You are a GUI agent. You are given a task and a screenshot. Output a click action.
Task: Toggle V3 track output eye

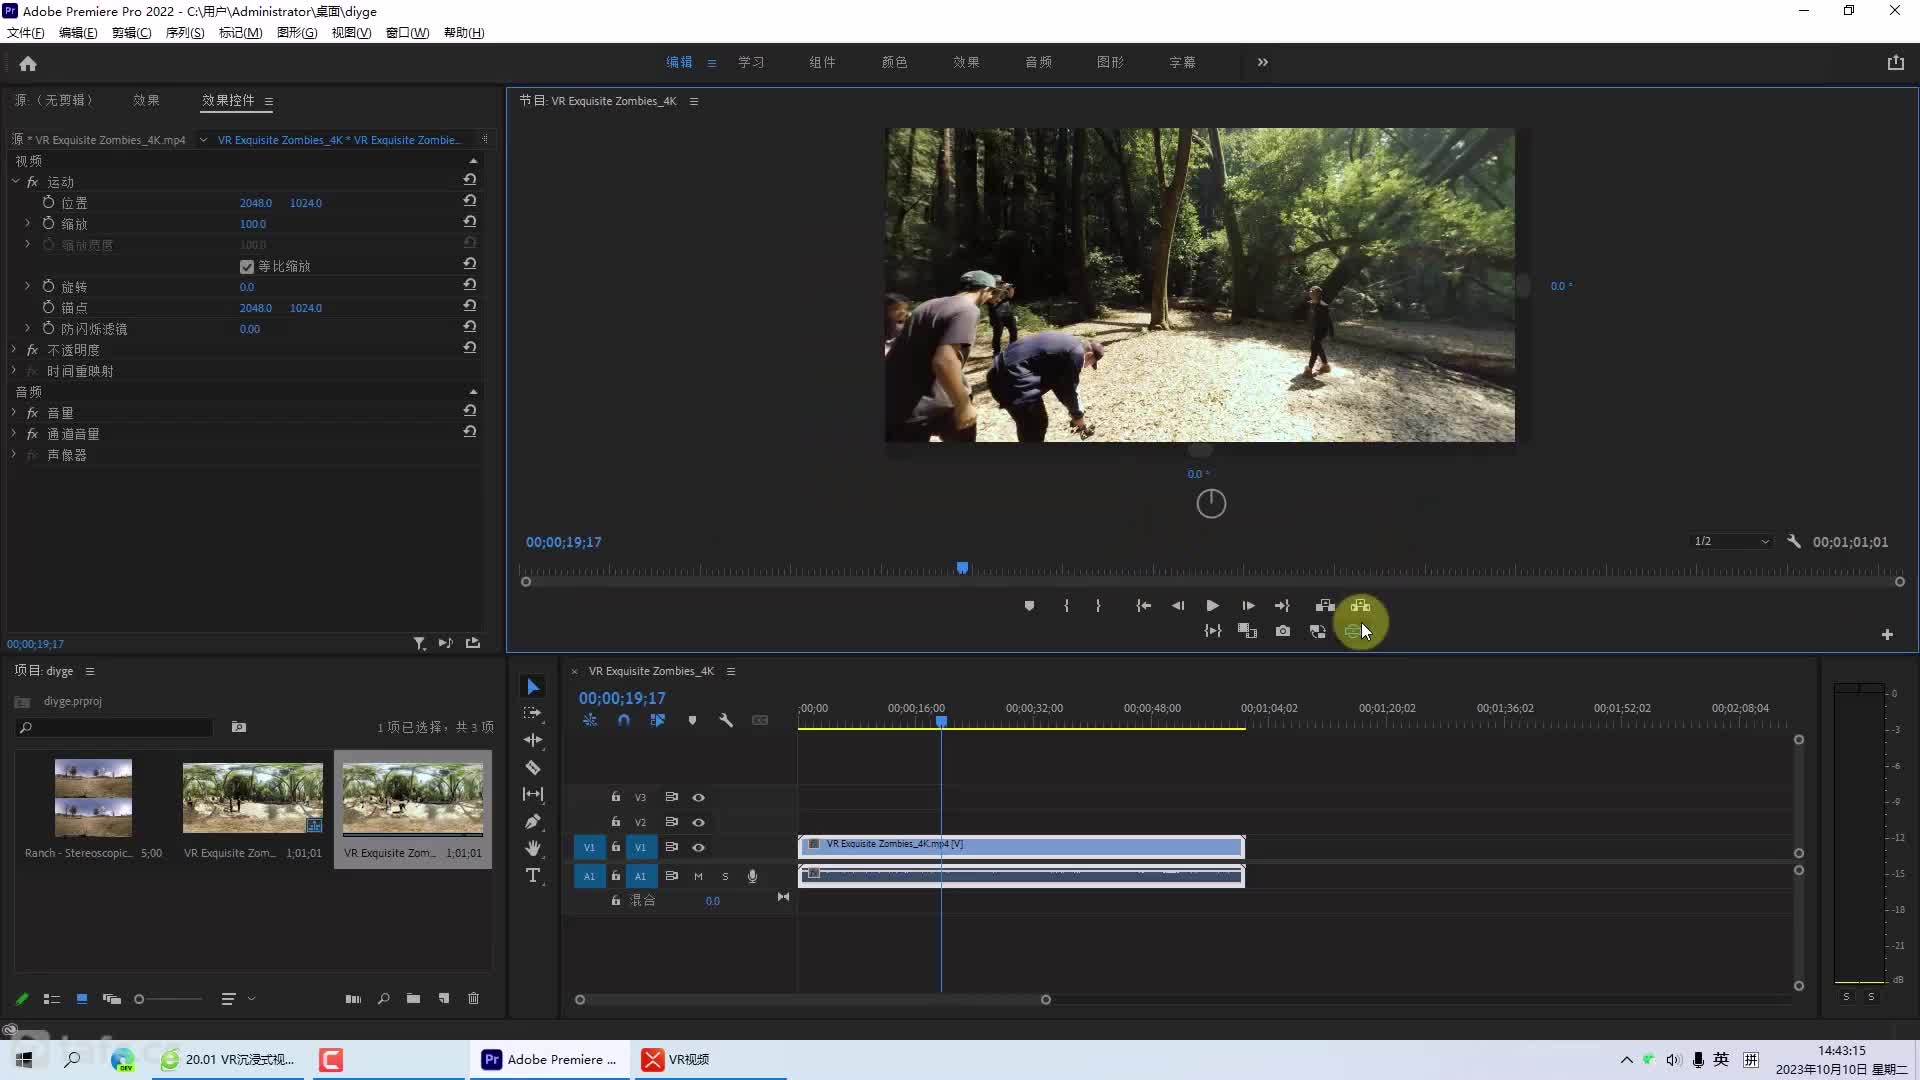click(698, 797)
